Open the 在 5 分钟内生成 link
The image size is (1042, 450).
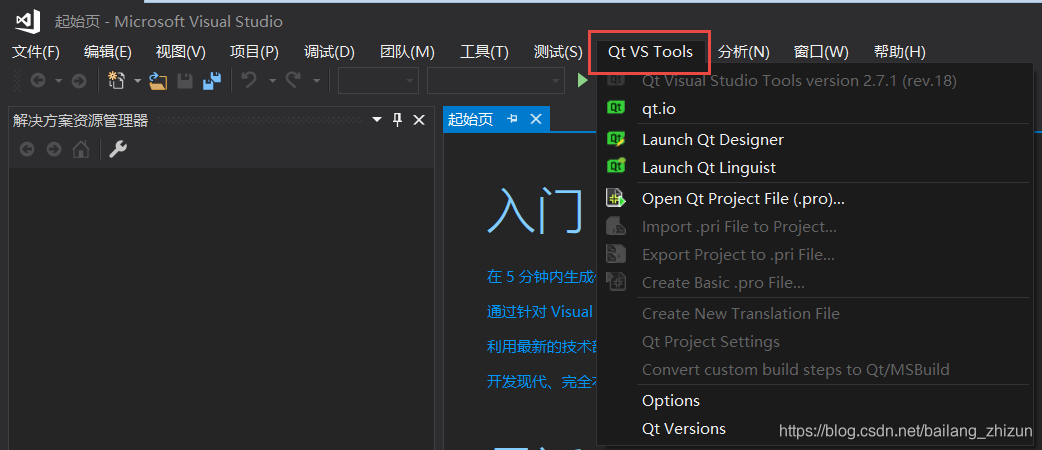click(x=541, y=277)
